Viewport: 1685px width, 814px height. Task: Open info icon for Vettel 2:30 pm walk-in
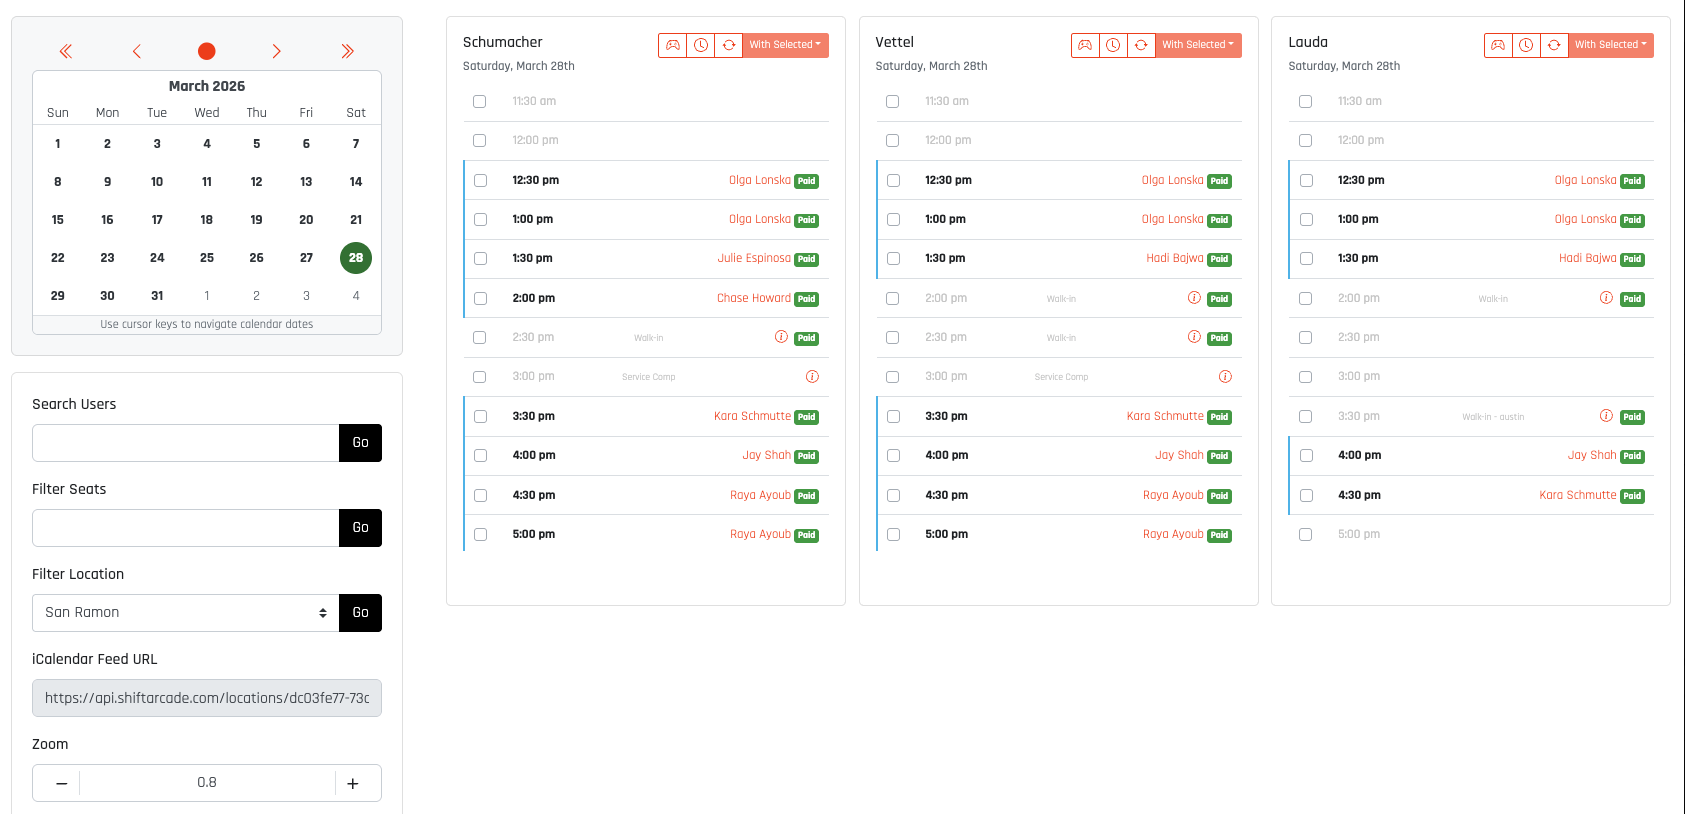coord(1194,337)
